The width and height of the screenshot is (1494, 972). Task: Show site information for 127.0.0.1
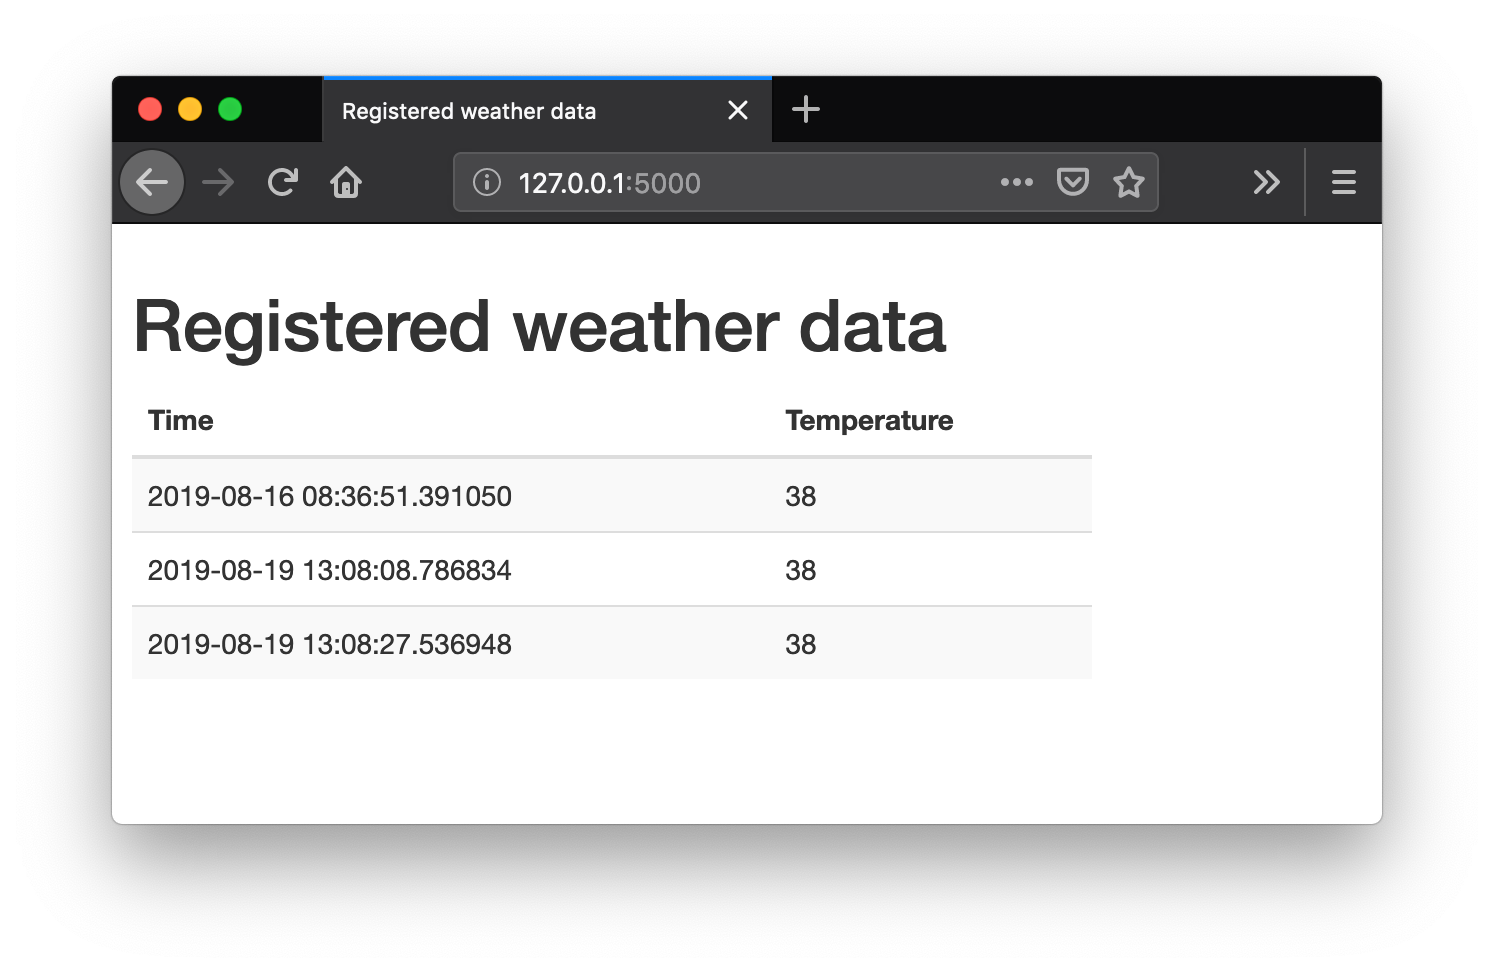click(x=487, y=182)
